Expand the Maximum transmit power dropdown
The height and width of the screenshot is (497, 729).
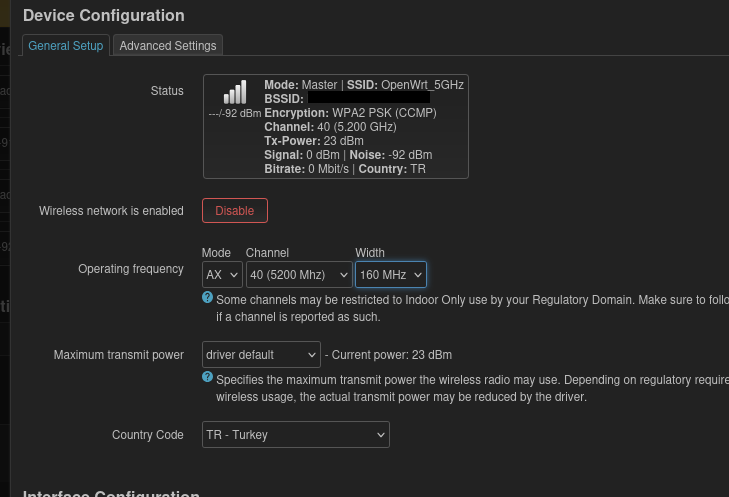[261, 355]
